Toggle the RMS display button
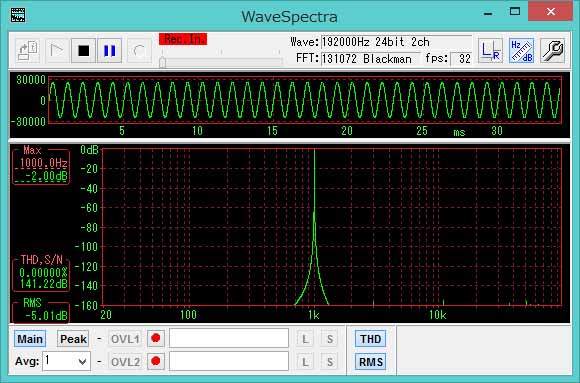 (370, 362)
